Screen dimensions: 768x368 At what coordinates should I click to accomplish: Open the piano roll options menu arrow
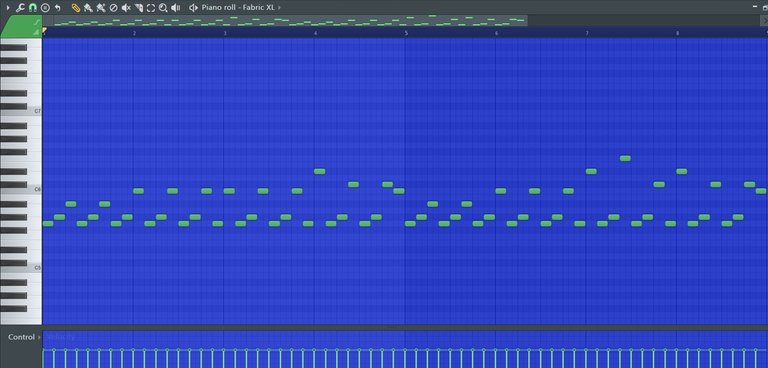tap(8, 8)
